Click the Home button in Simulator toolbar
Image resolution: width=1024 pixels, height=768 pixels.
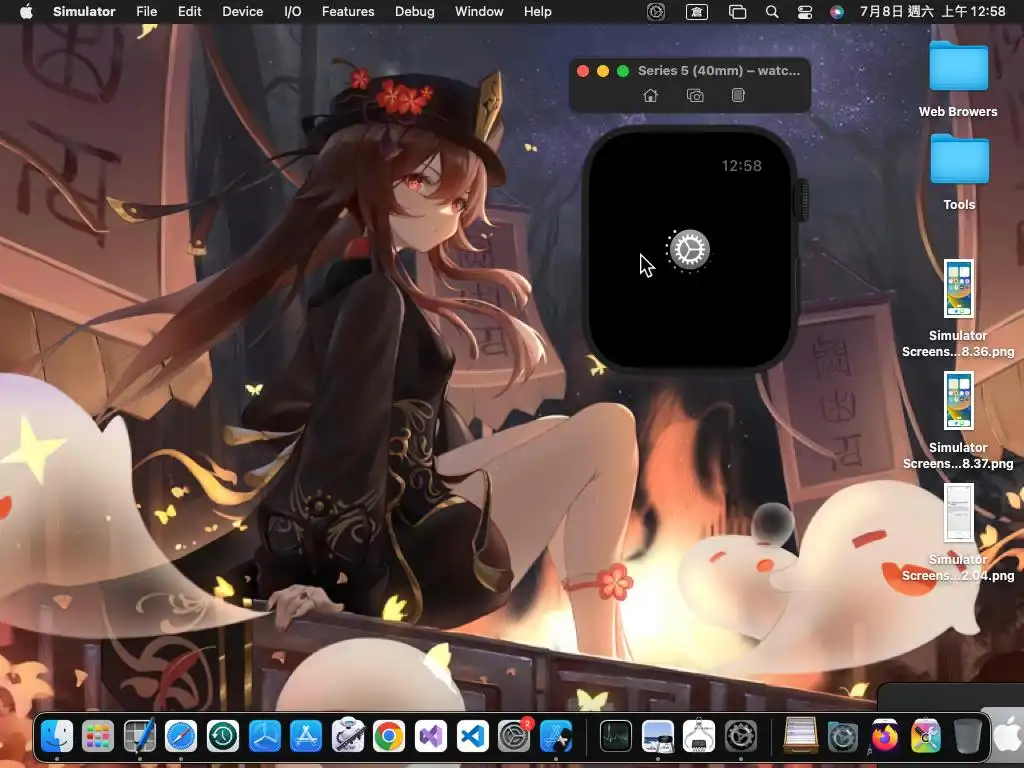point(650,95)
